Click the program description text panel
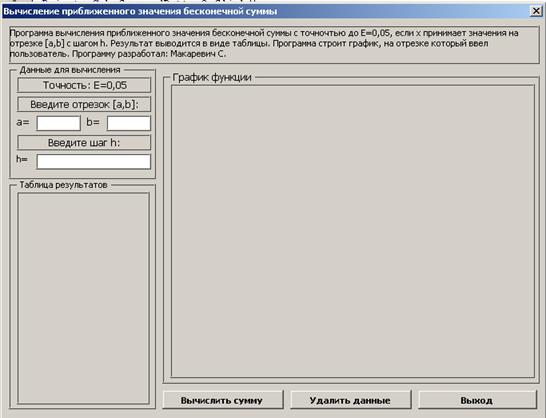 click(x=274, y=45)
